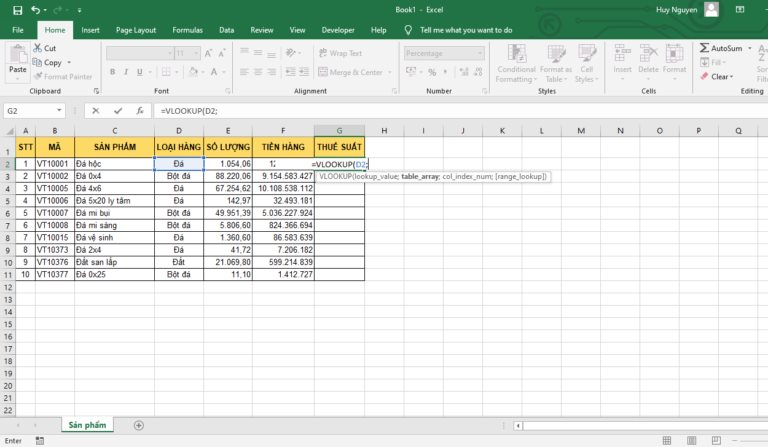Image resolution: width=768 pixels, height=447 pixels.
Task: Select the Sản phẩm sheet tab
Action: click(x=90, y=425)
